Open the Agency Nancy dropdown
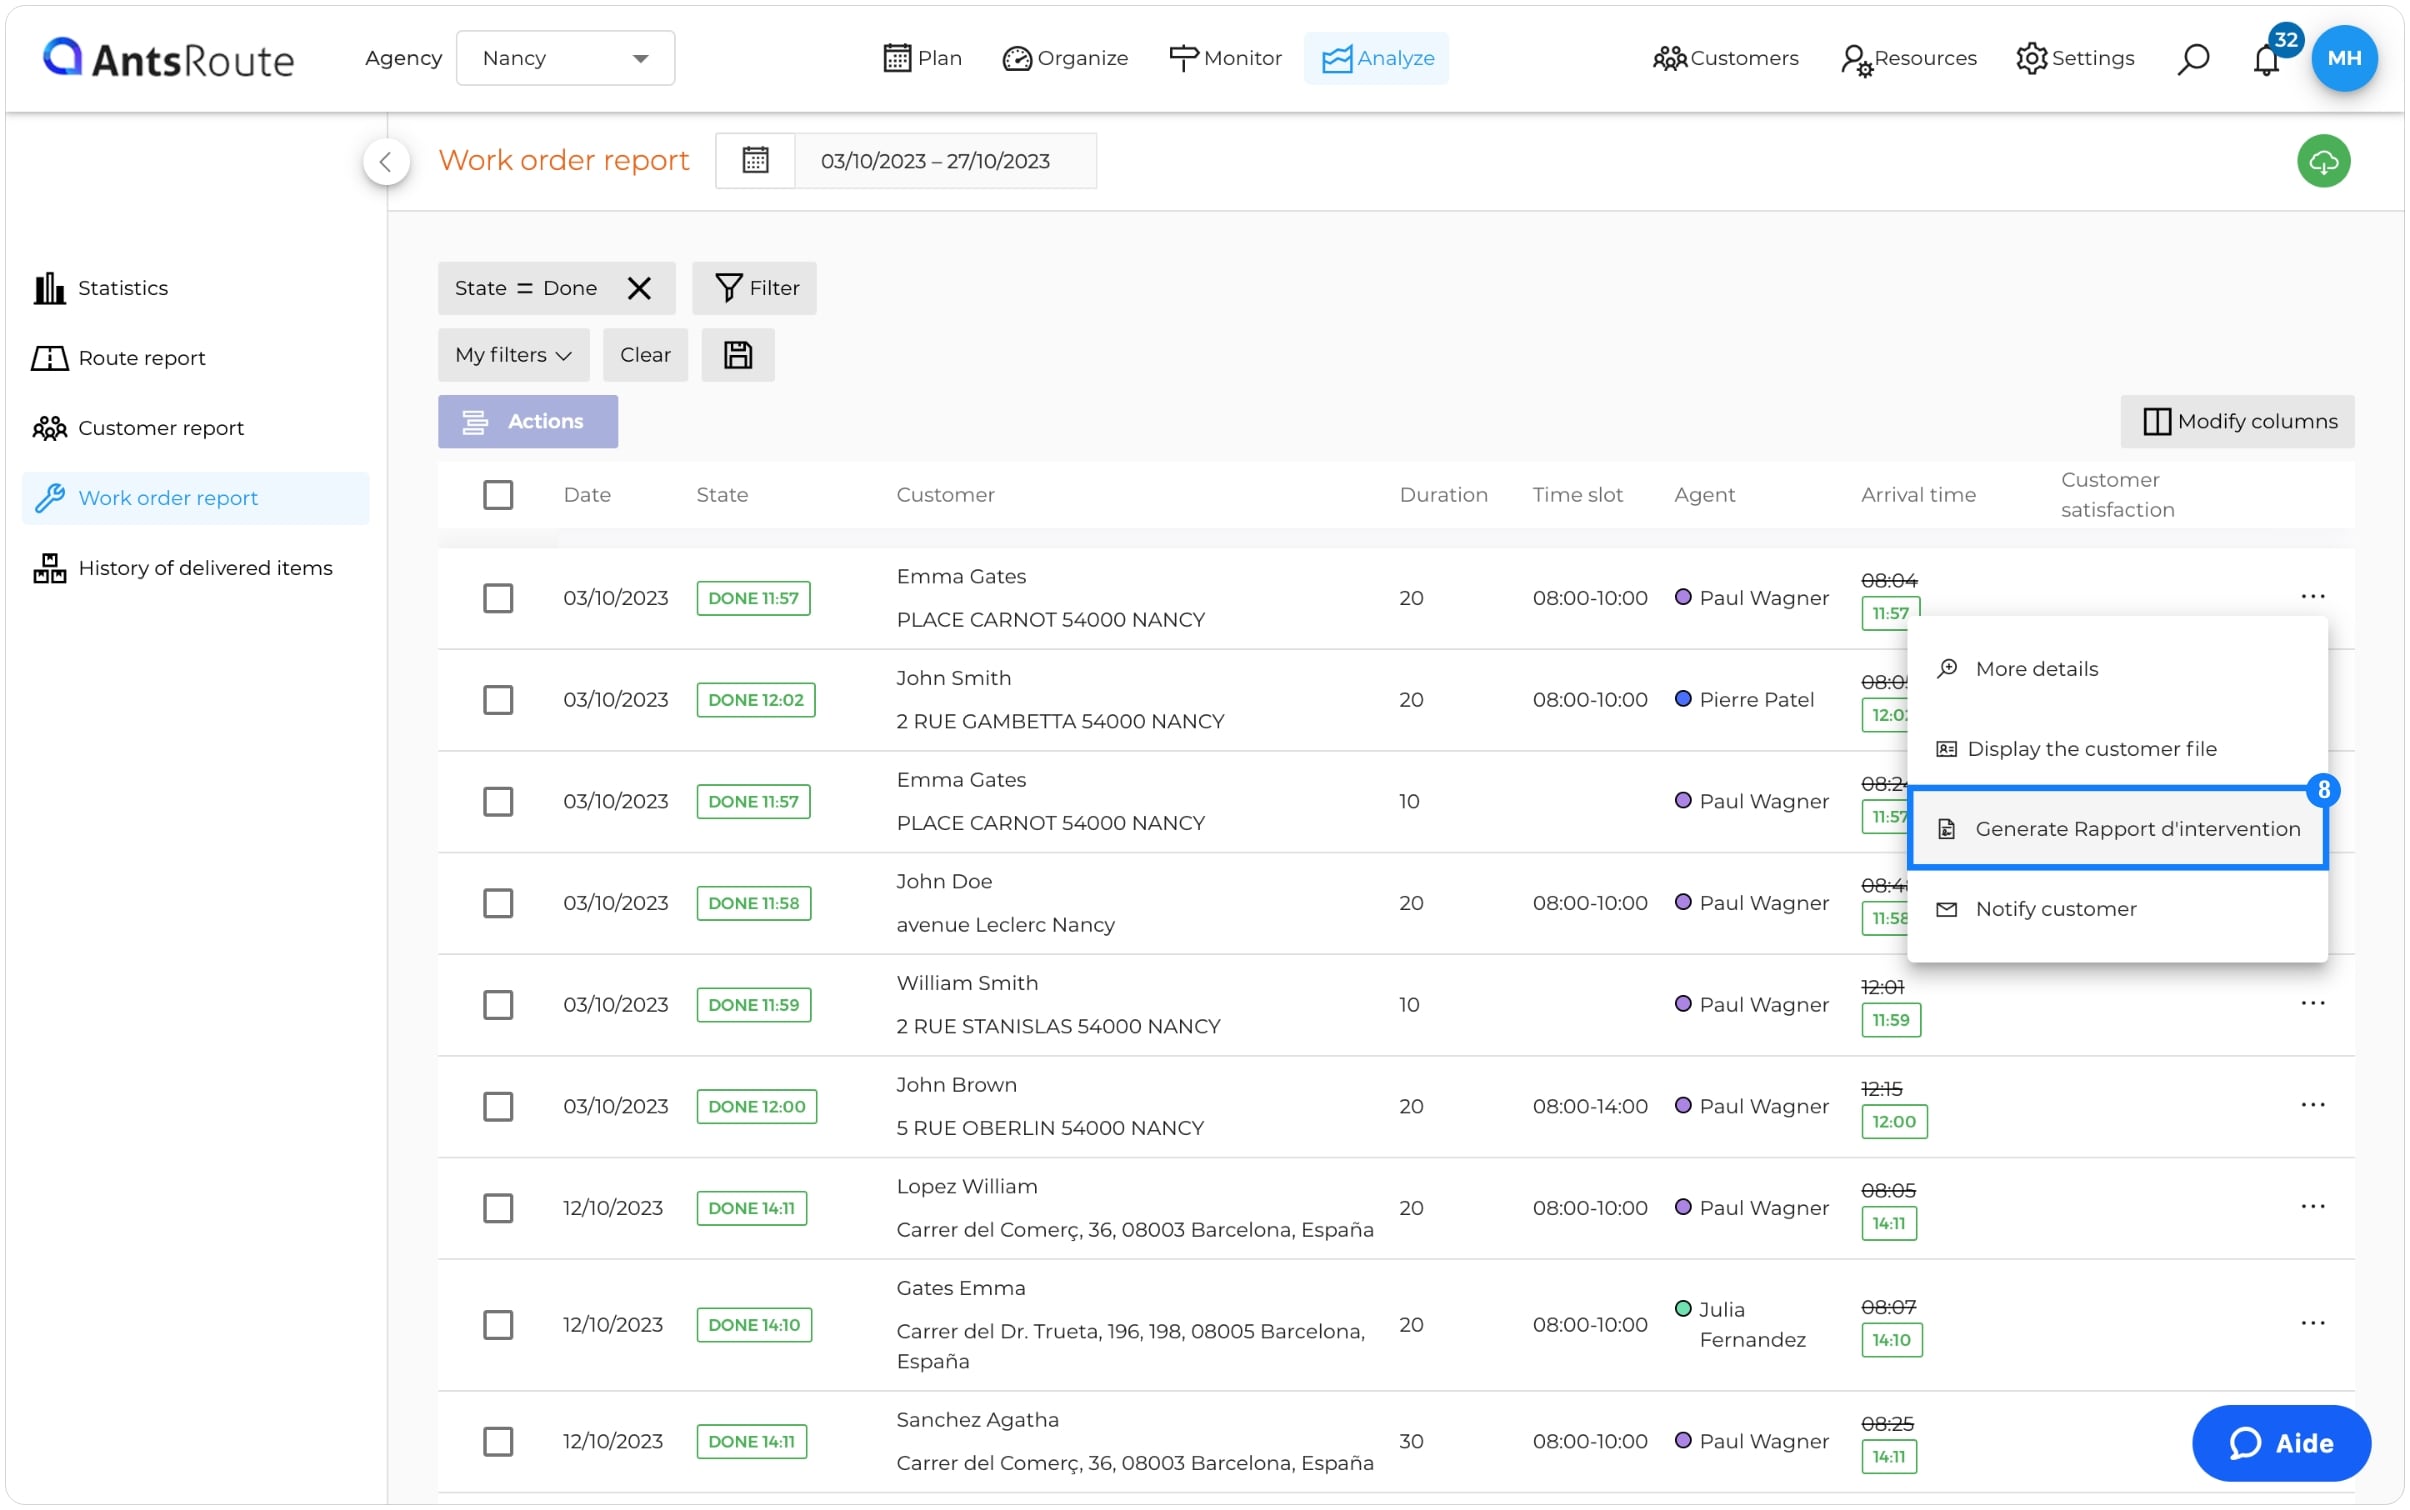Viewport: 2410px width, 1510px height. pos(565,58)
